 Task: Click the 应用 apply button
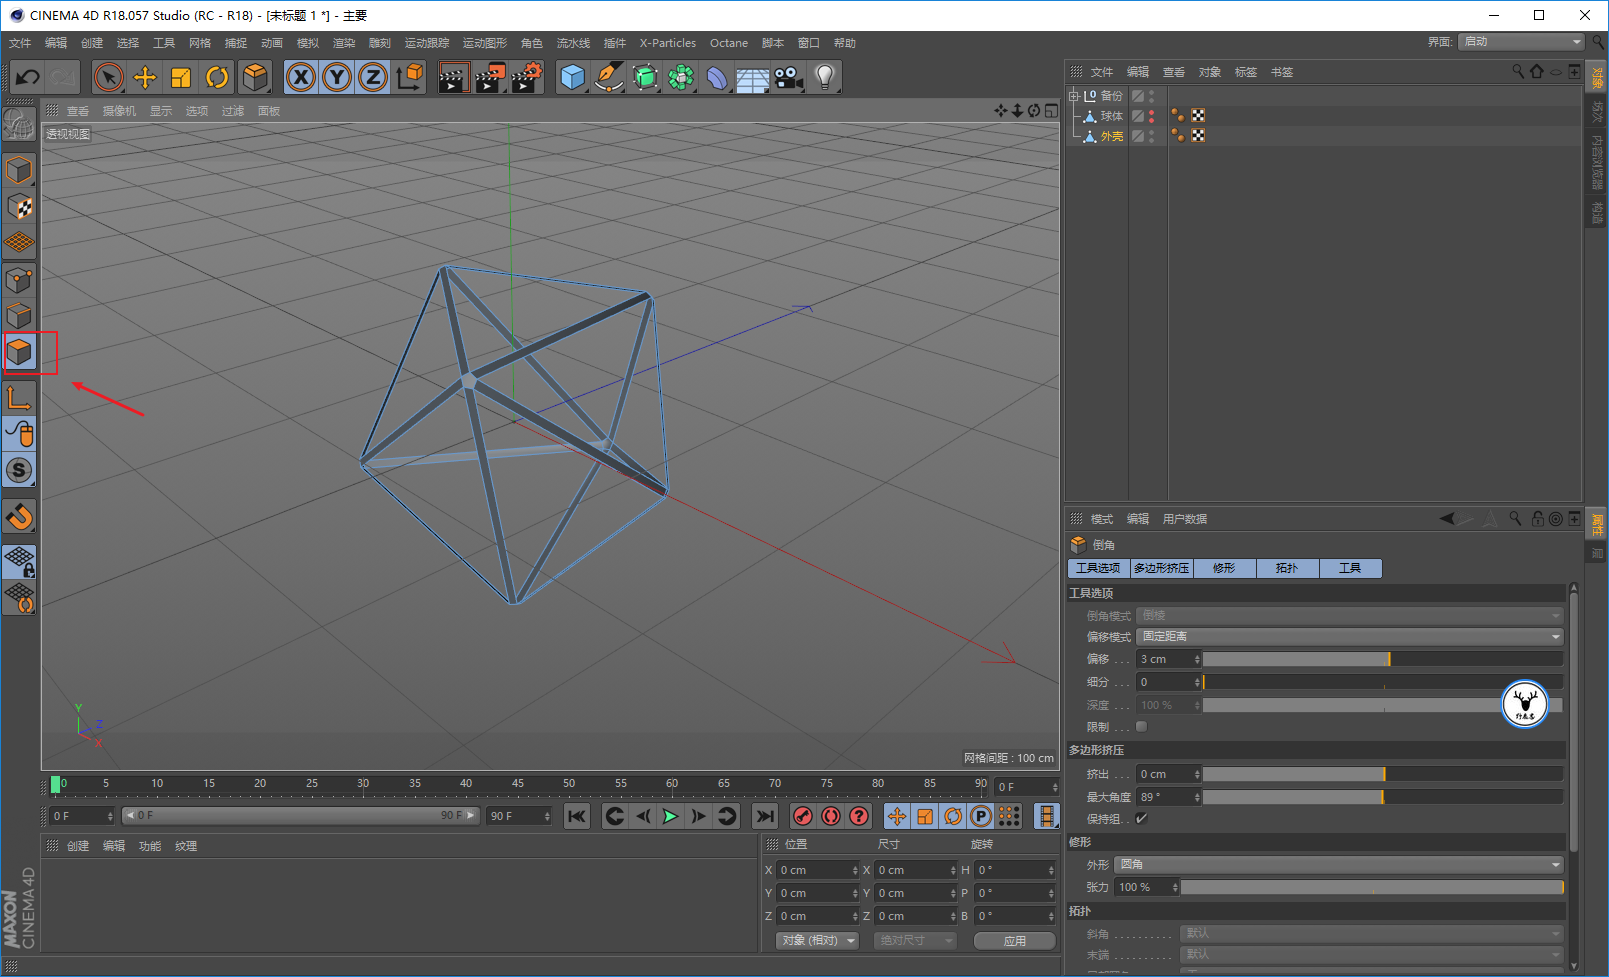click(x=1015, y=941)
